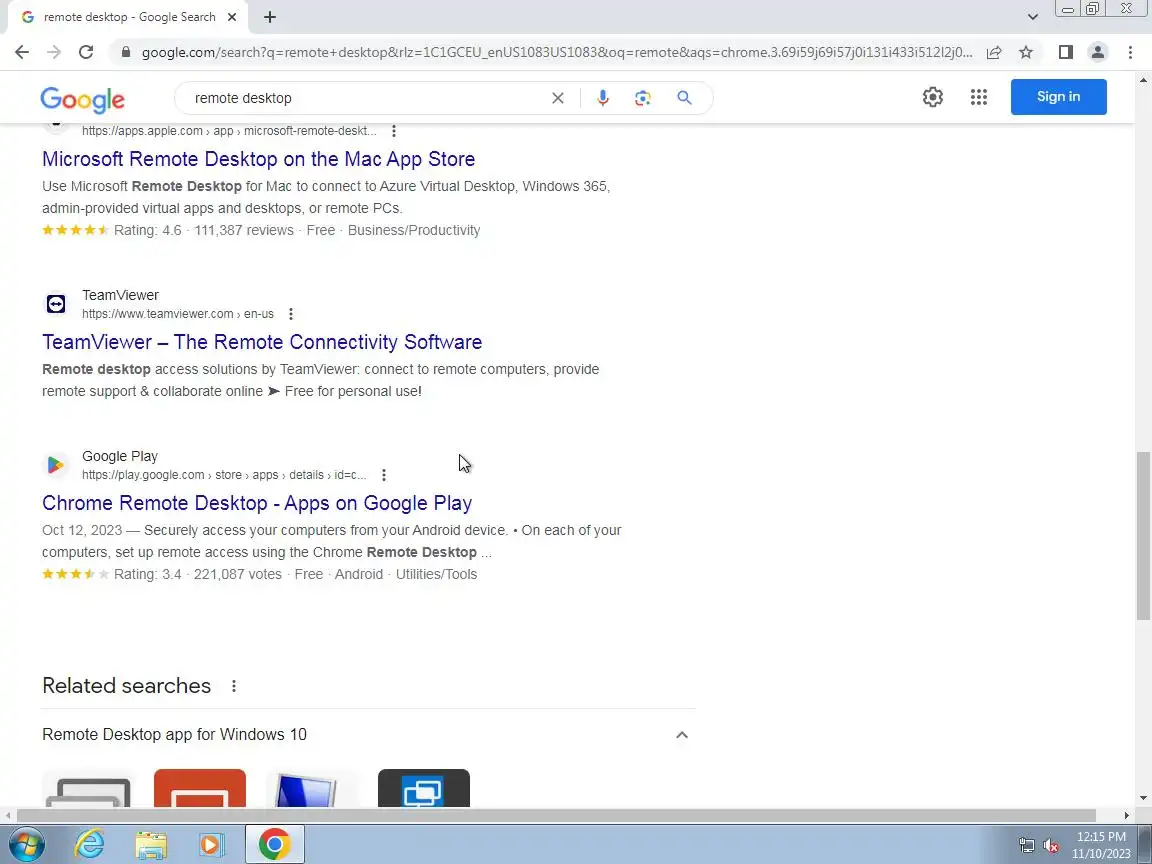Select the remote desktop - Google Search tab
The width and height of the screenshot is (1152, 864).
coord(129,17)
